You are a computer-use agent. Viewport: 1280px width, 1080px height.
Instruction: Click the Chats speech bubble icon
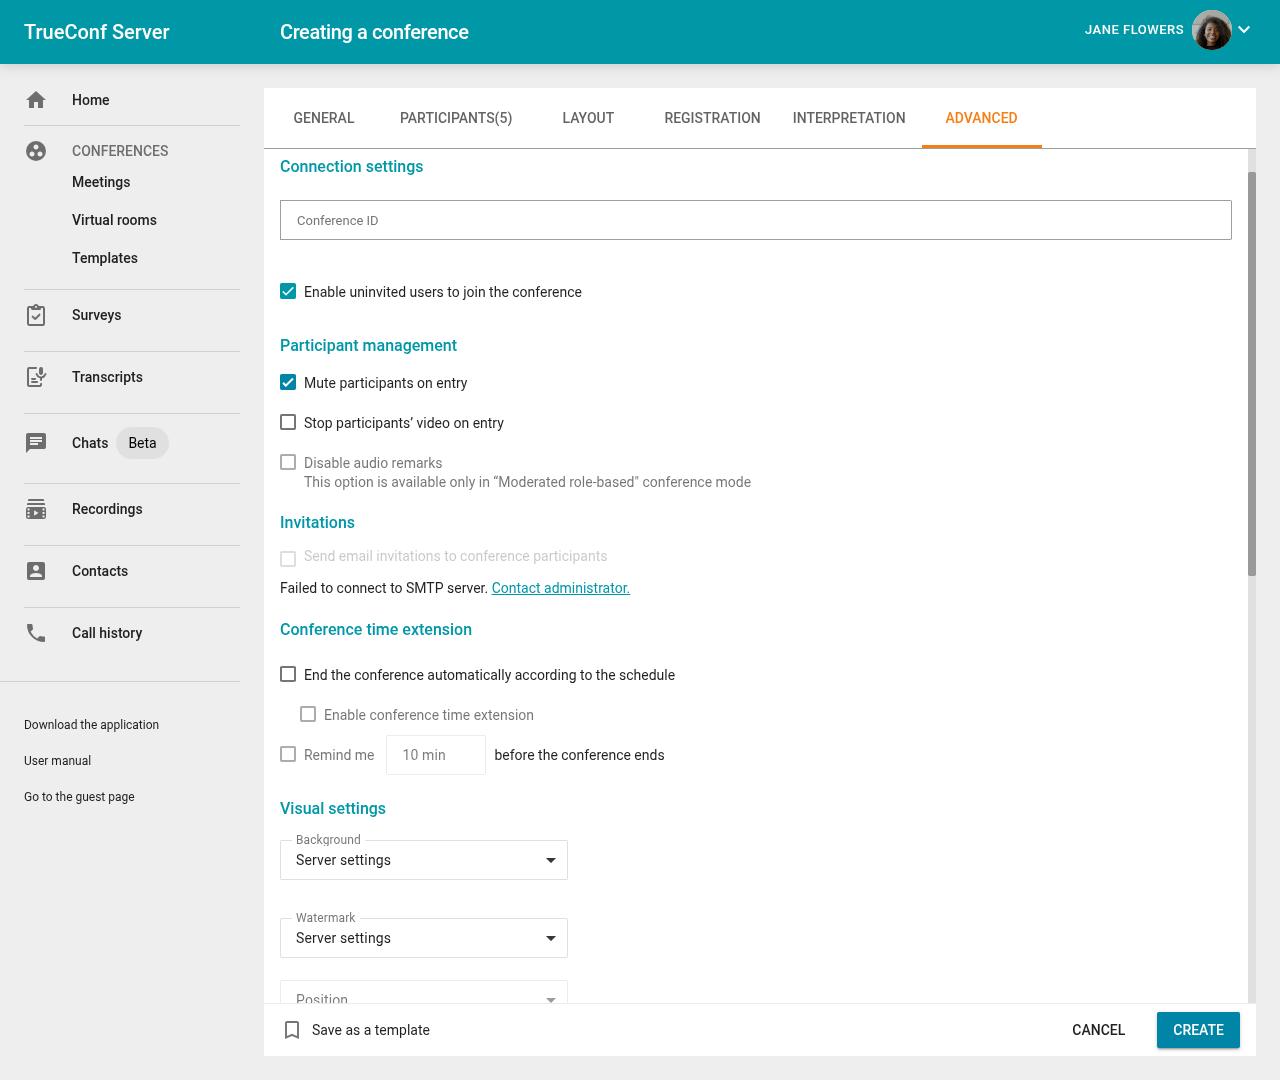point(36,443)
